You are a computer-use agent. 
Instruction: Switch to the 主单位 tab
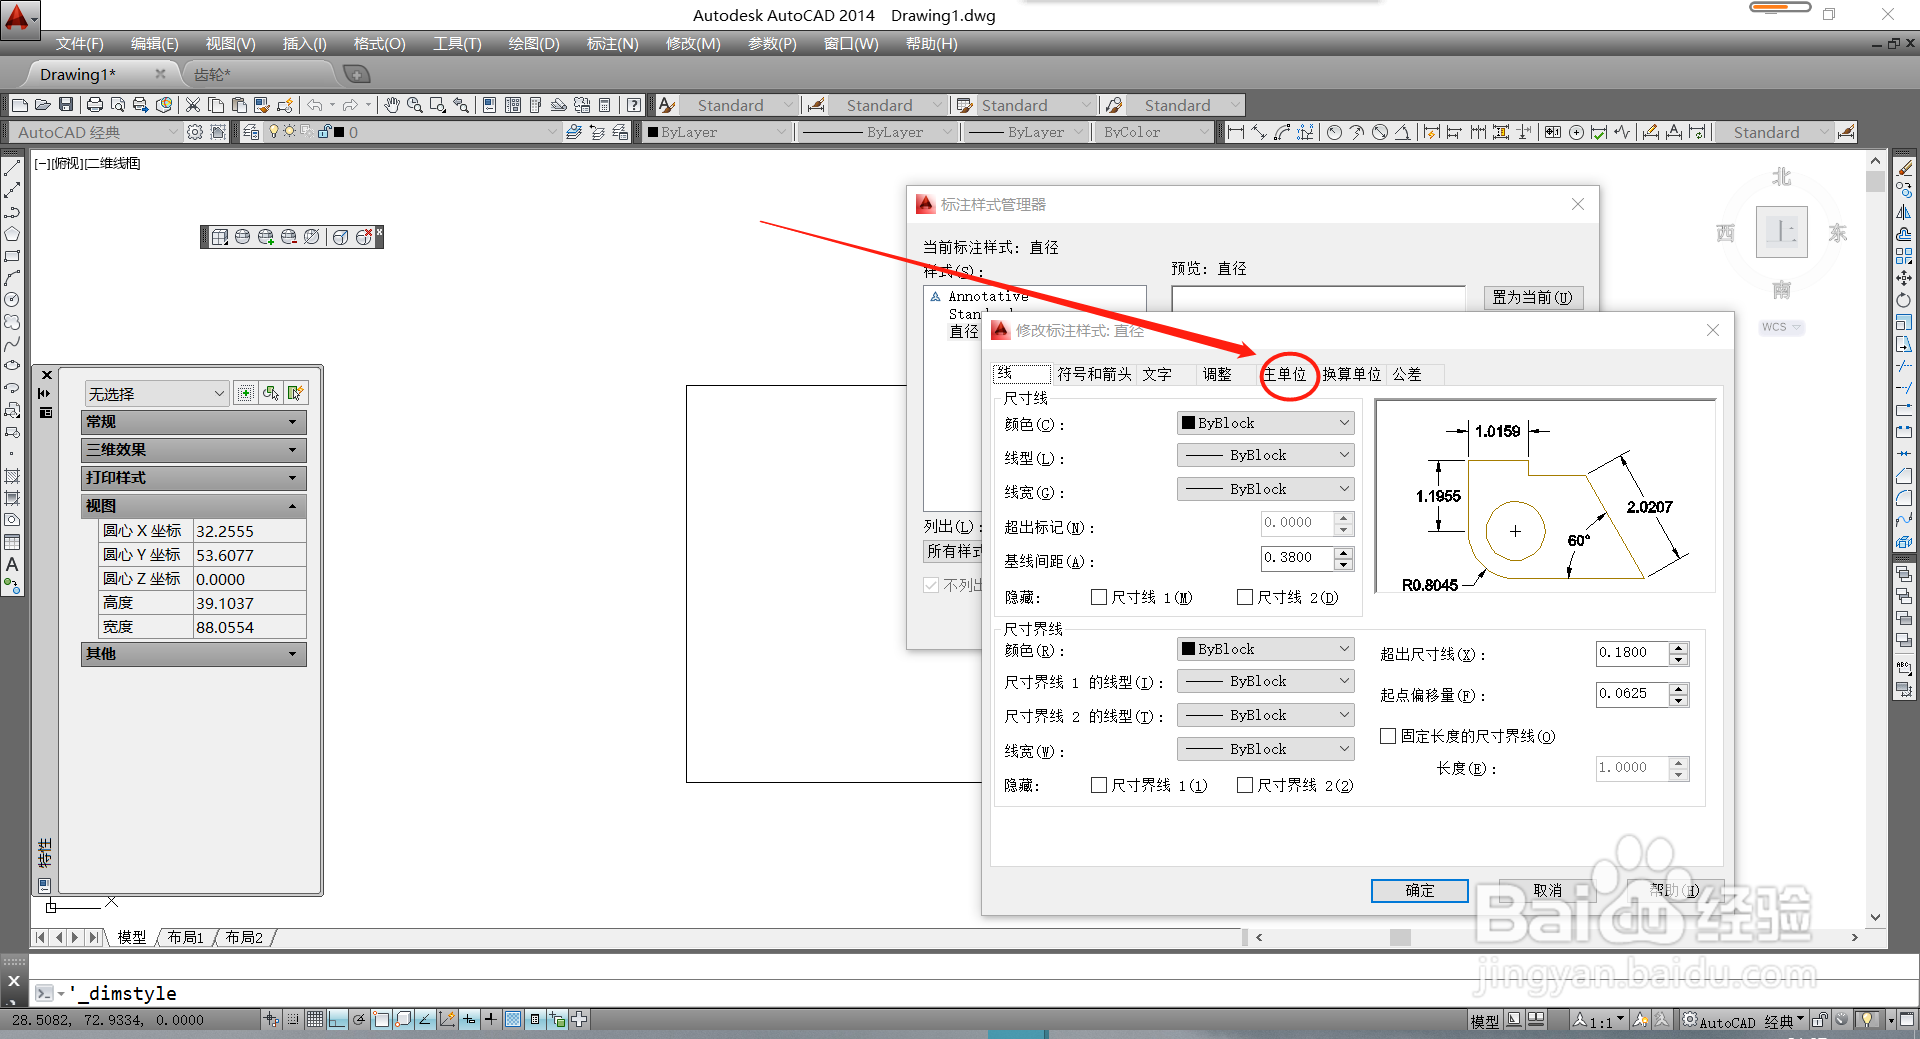[x=1285, y=374]
